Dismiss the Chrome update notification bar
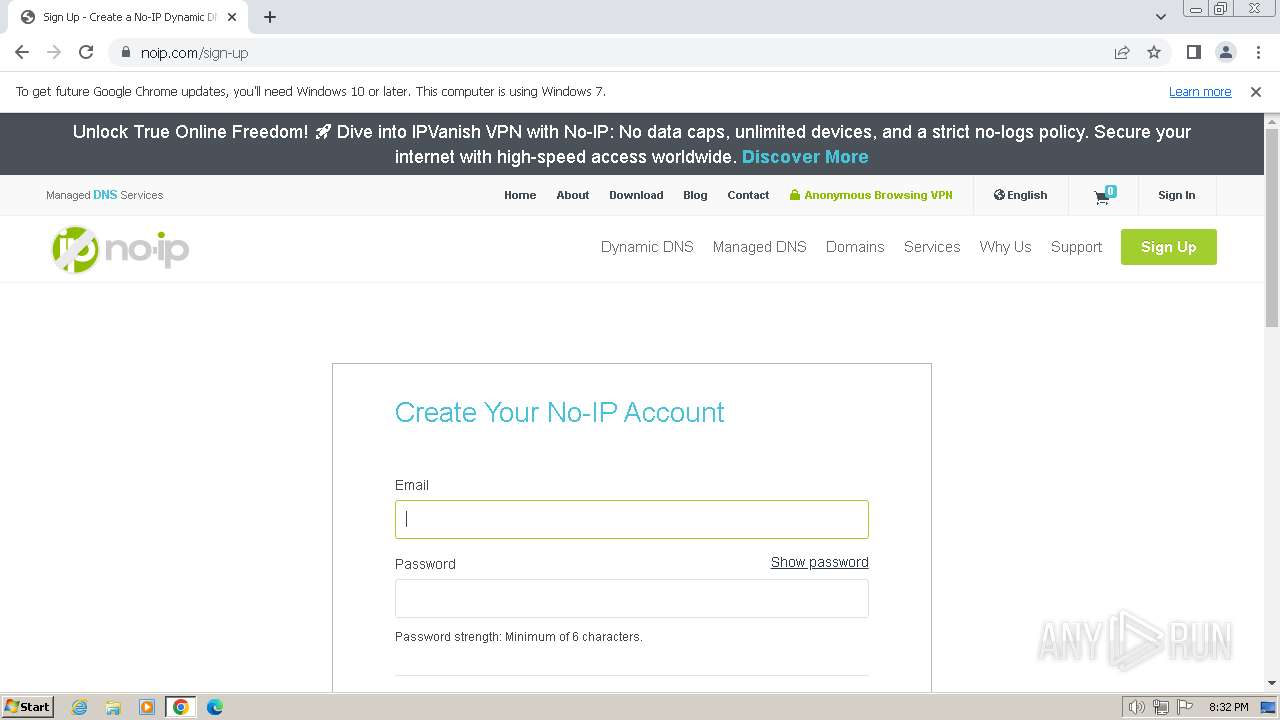Image resolution: width=1280 pixels, height=720 pixels. coord(1256,92)
